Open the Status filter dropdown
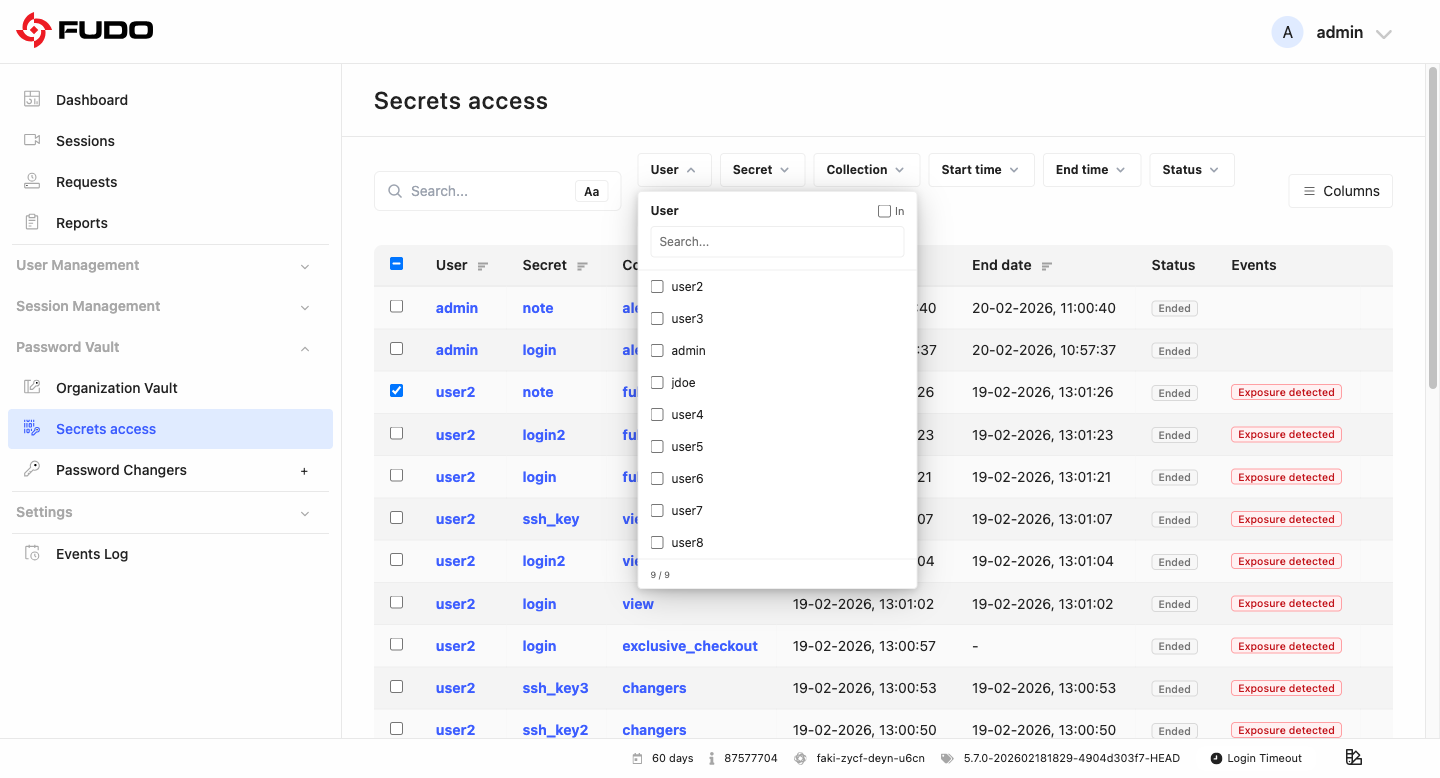This screenshot has height=778, width=1440. click(1192, 170)
